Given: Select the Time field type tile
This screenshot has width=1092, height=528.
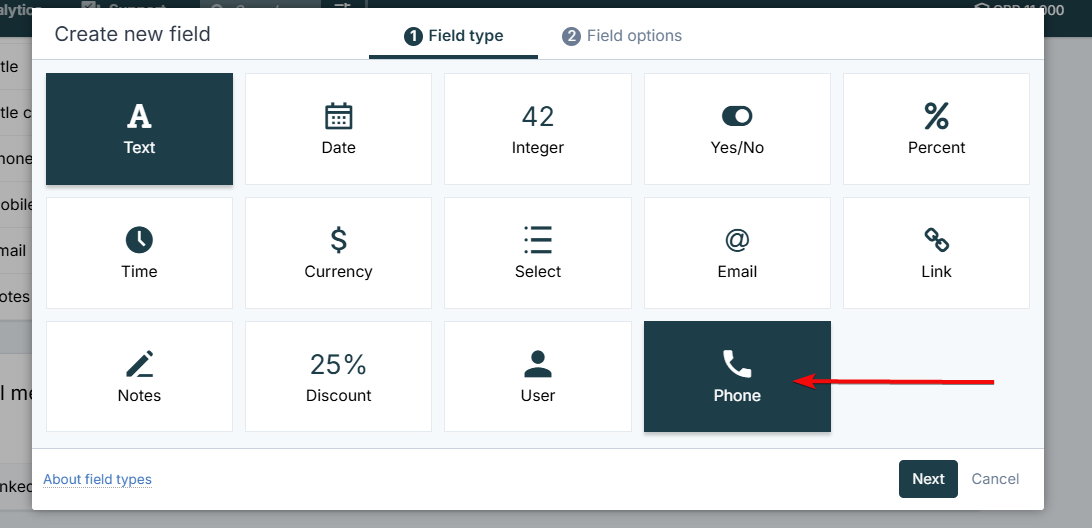Looking at the screenshot, I should [139, 253].
